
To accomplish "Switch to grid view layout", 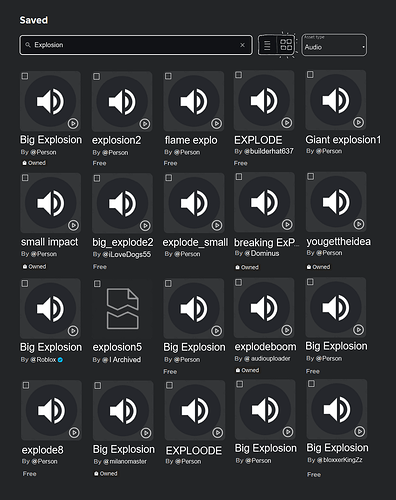I will click(286, 45).
